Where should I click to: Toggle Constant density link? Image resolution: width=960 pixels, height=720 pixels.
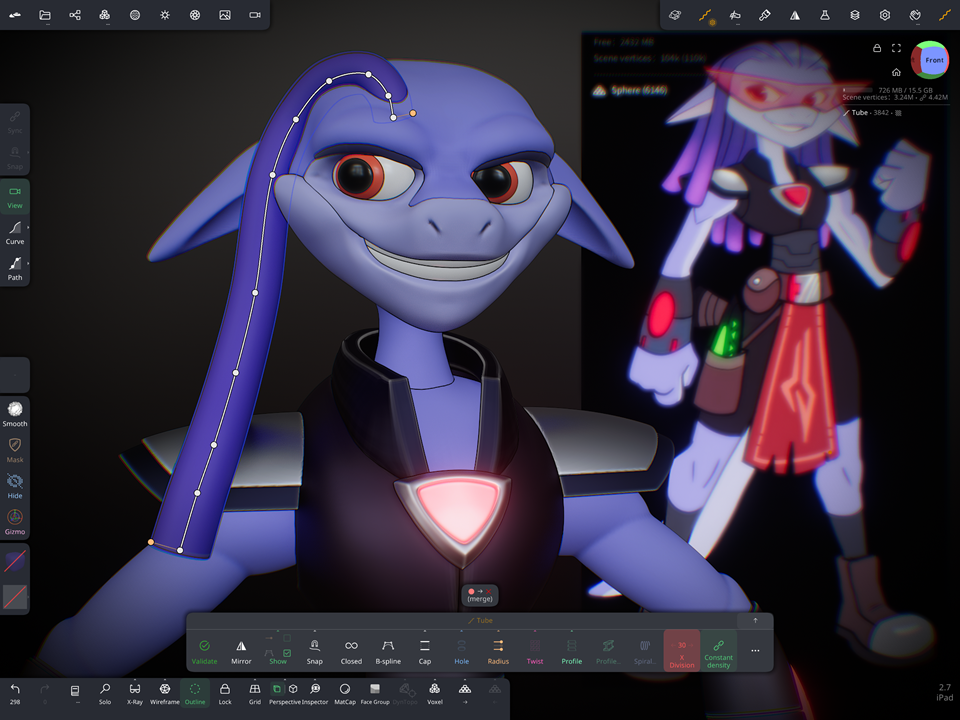tap(719, 651)
